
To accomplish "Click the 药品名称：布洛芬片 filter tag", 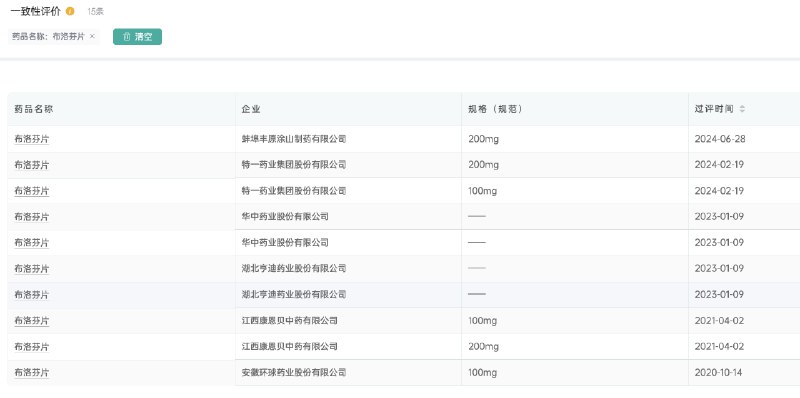I will tap(48, 37).
